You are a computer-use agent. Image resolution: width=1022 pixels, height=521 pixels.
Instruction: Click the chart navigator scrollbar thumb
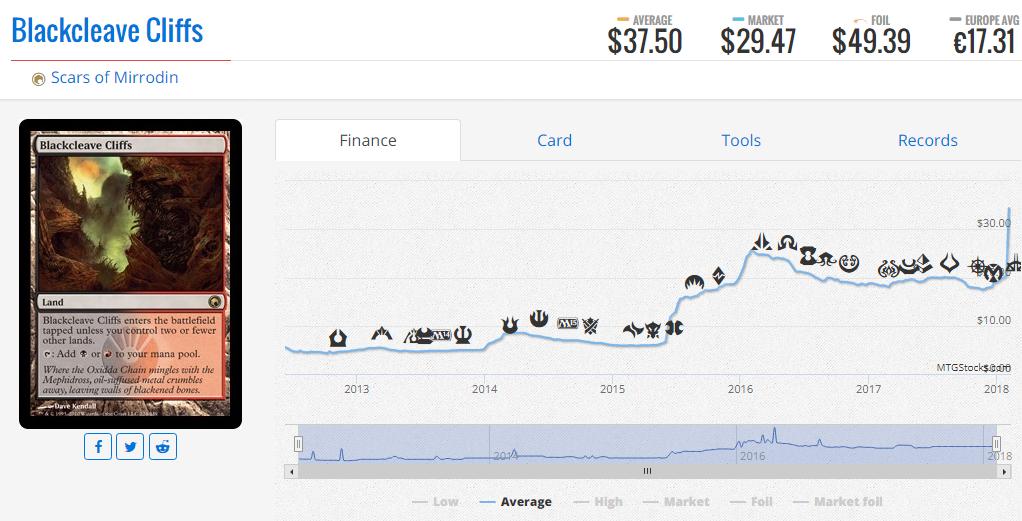(x=647, y=471)
